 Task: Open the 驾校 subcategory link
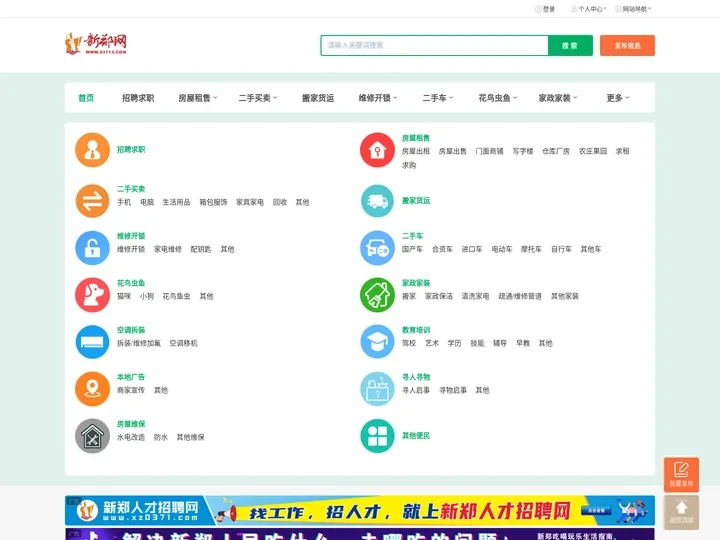click(x=409, y=343)
